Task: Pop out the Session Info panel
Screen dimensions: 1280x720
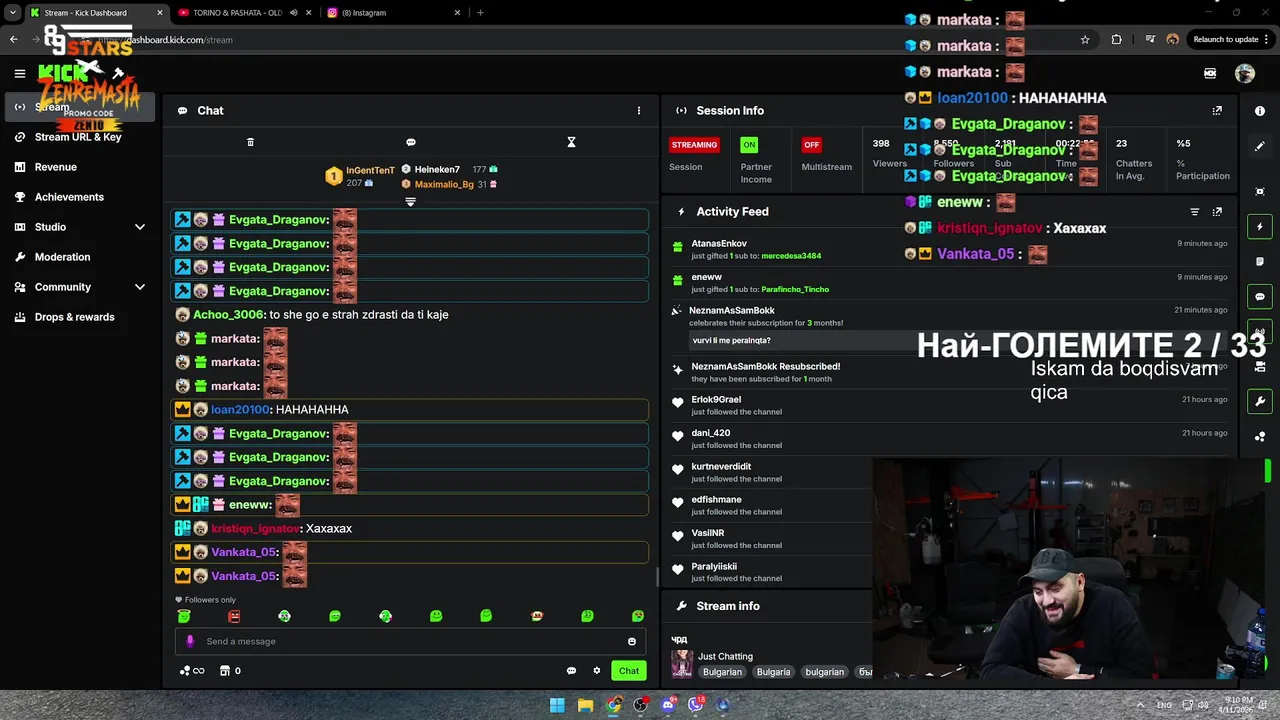Action: (1217, 111)
